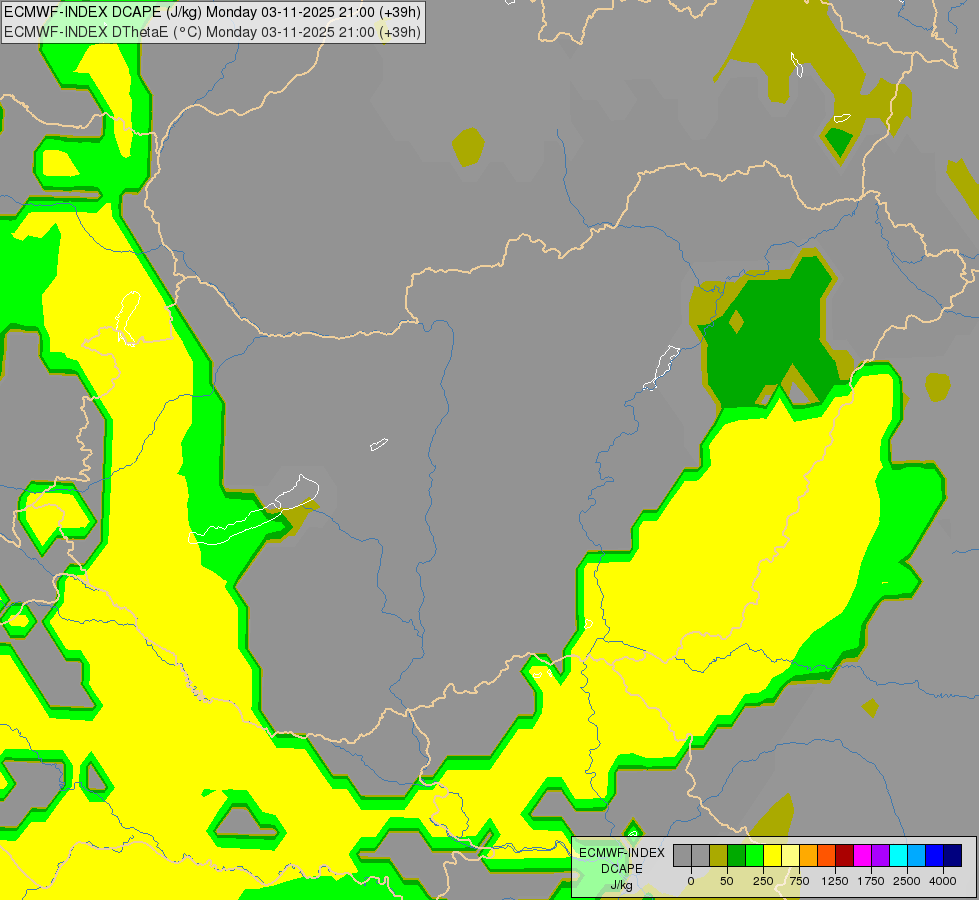Click the olive color swatch in the legend

(x=719, y=855)
